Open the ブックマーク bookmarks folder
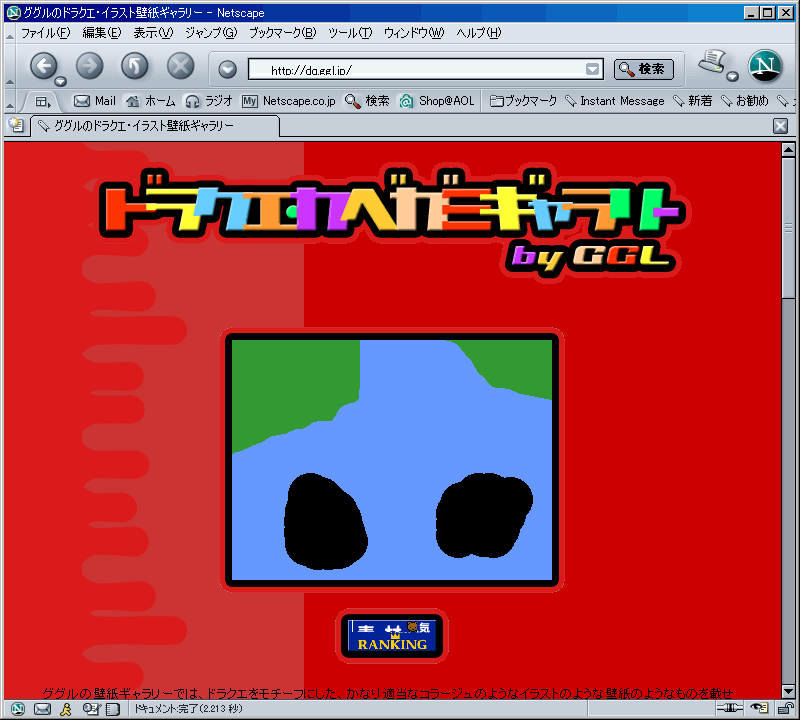This screenshot has height=720, width=800. [523, 101]
